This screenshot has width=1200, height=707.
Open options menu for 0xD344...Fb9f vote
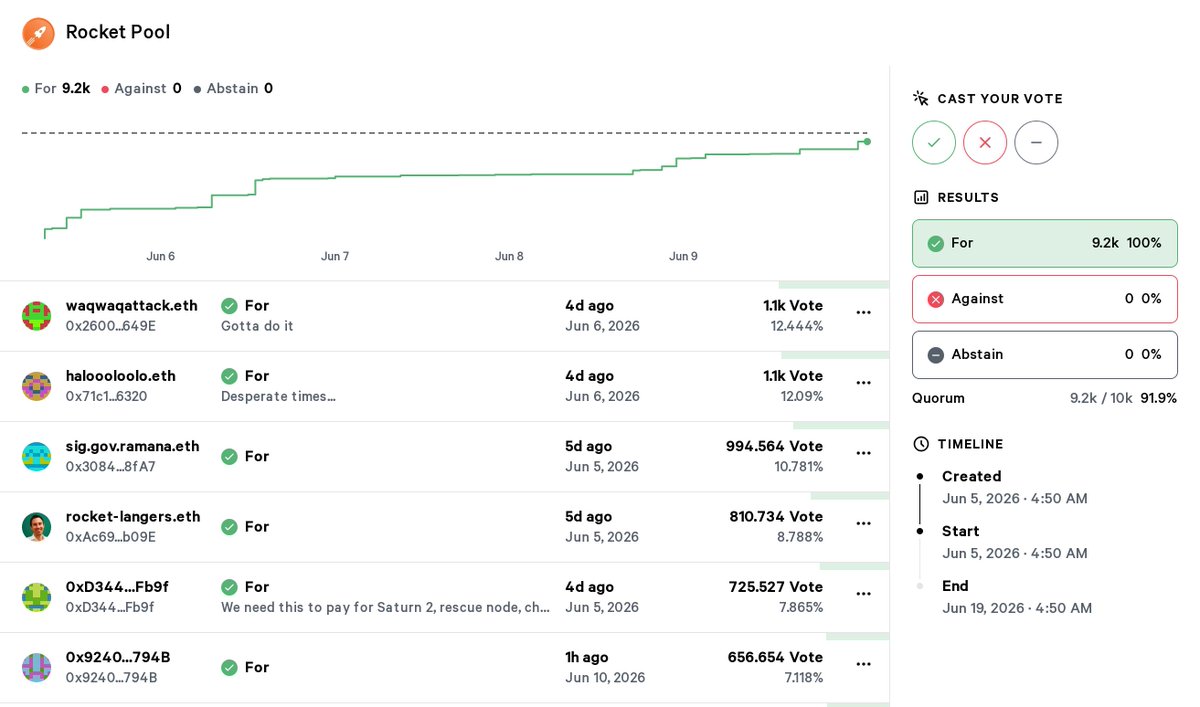pos(864,593)
